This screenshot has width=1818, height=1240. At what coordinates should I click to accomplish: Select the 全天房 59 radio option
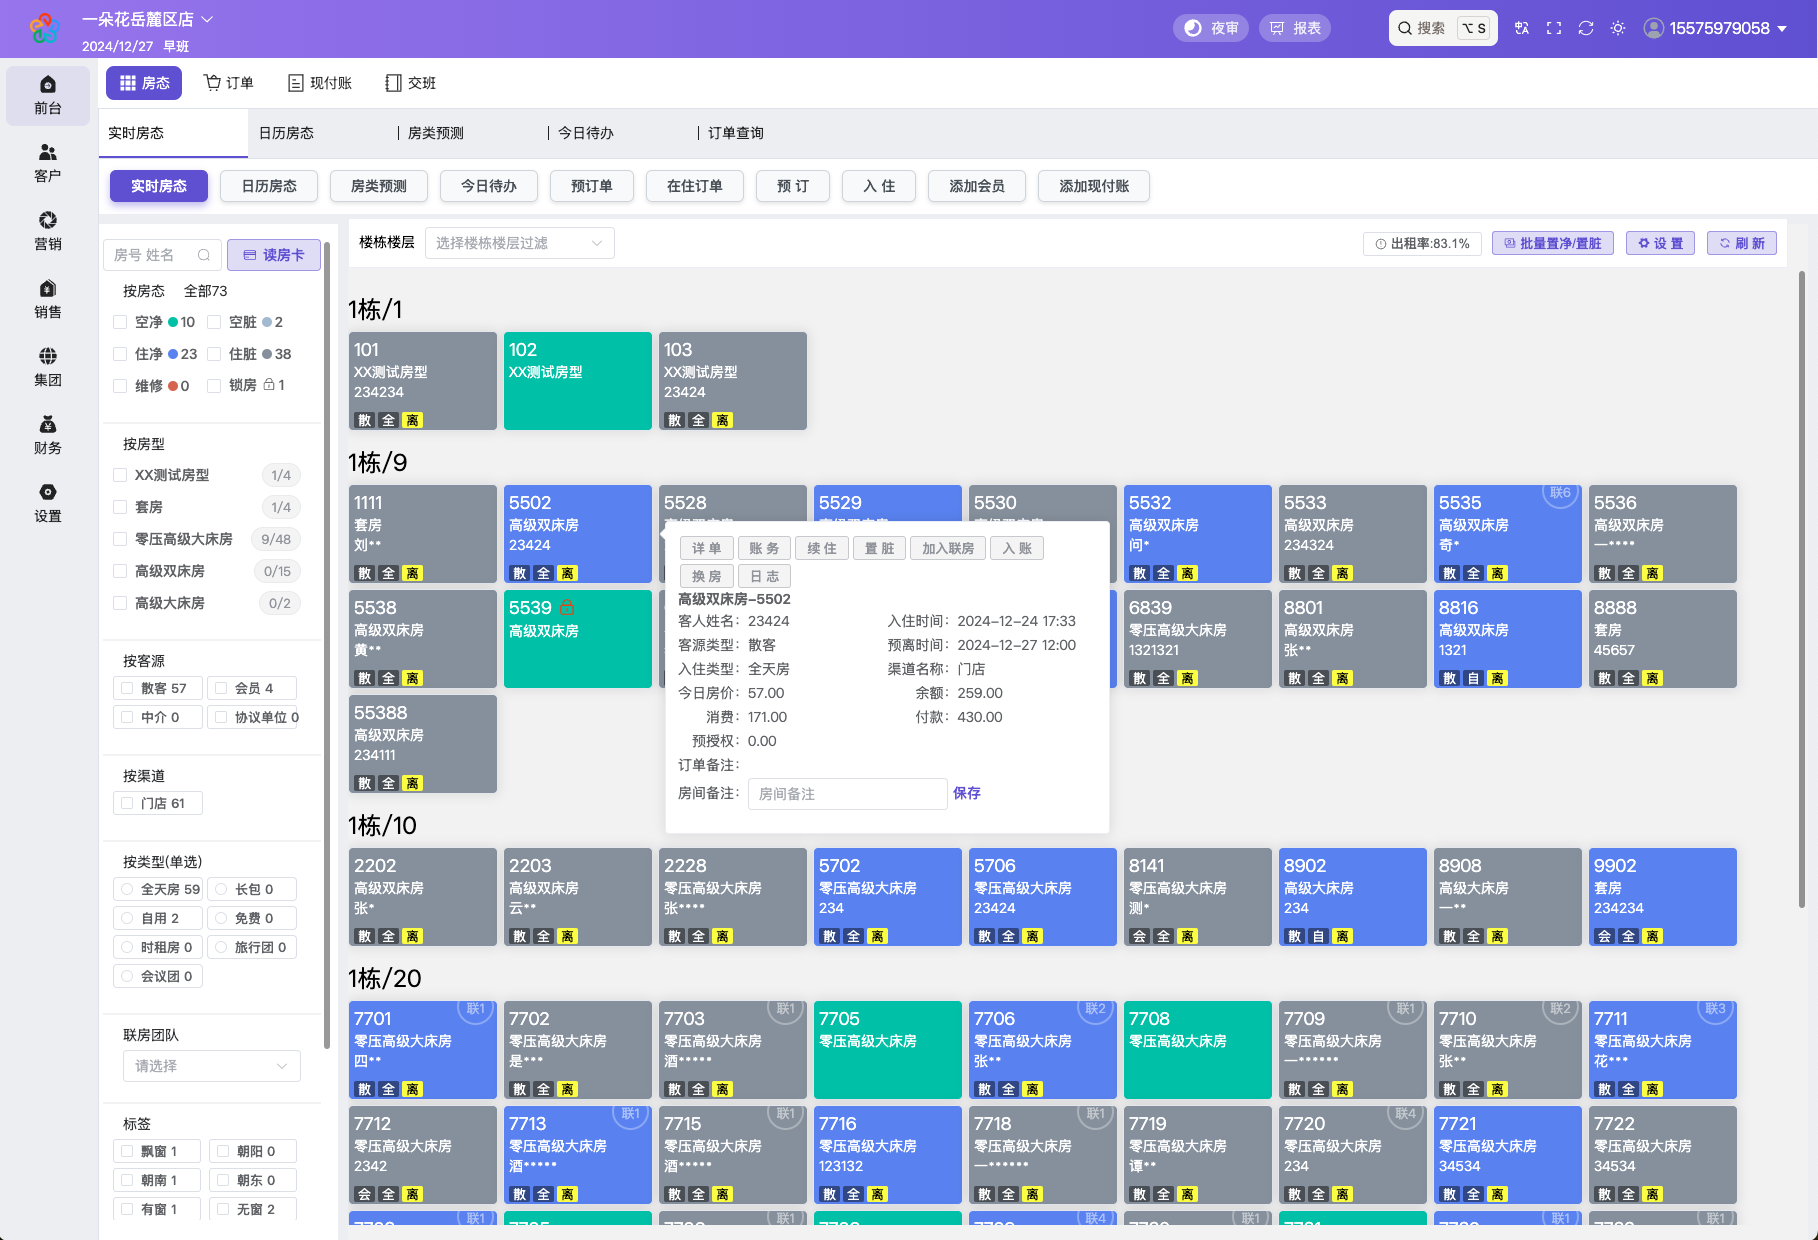coord(127,889)
